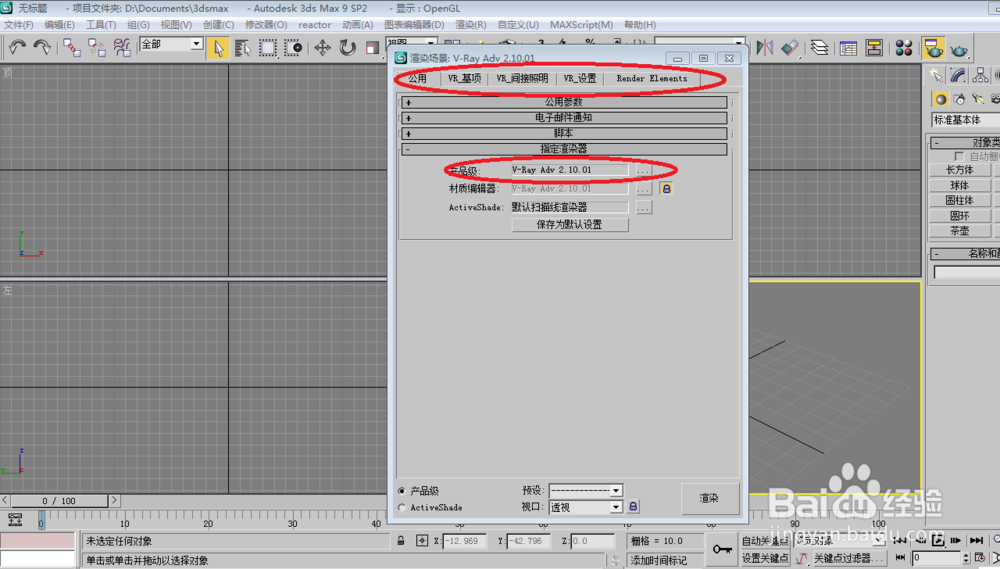Switch to the Render Elements tab
Viewport: 1000px width, 569px height.
coord(652,78)
